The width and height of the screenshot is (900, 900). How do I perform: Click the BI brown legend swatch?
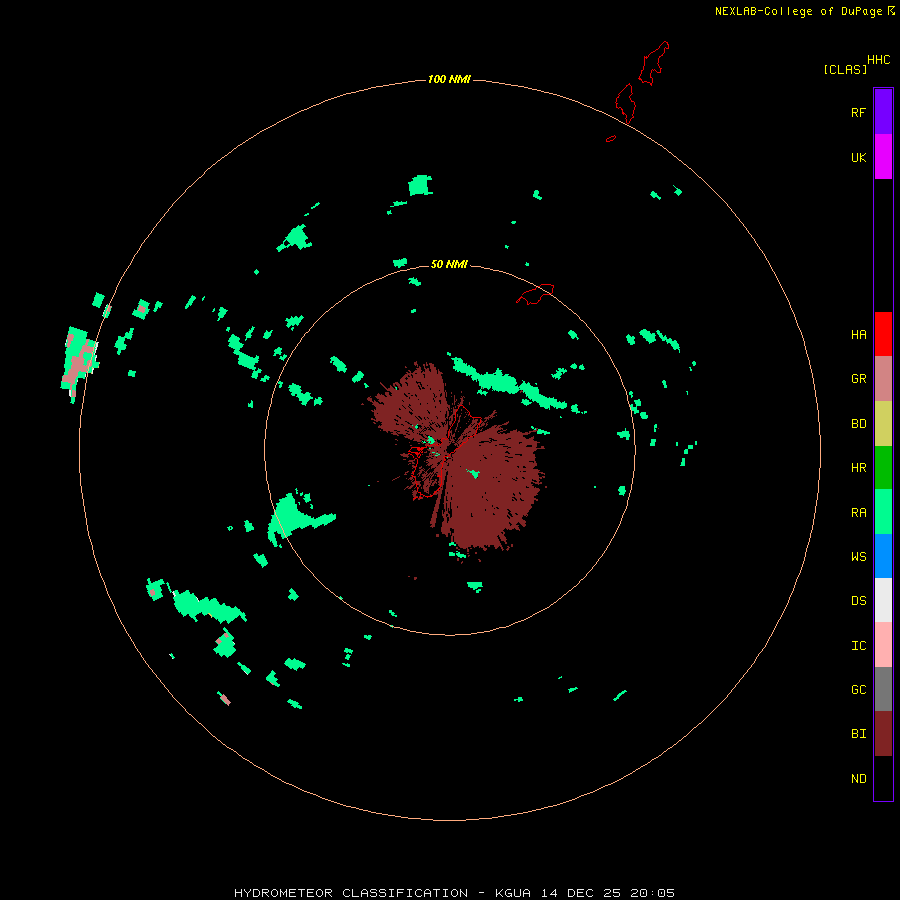coord(883,734)
